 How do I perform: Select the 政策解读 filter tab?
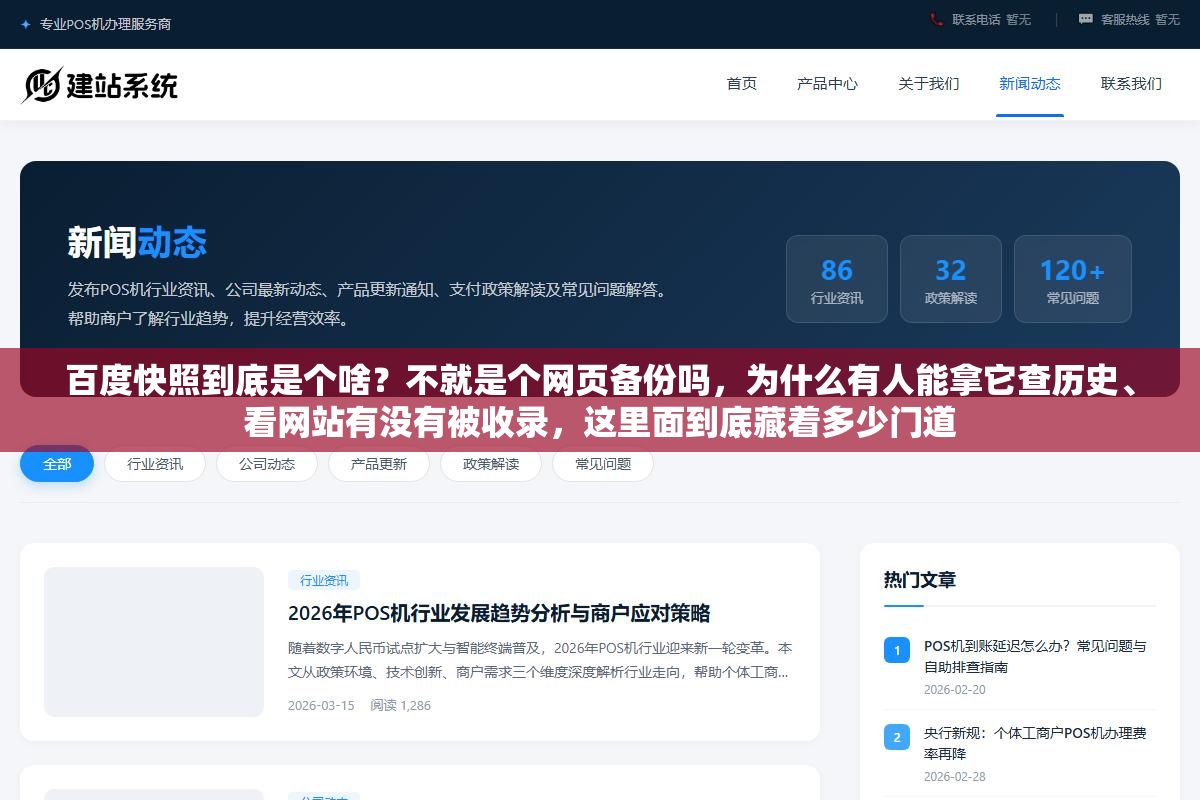(x=491, y=464)
